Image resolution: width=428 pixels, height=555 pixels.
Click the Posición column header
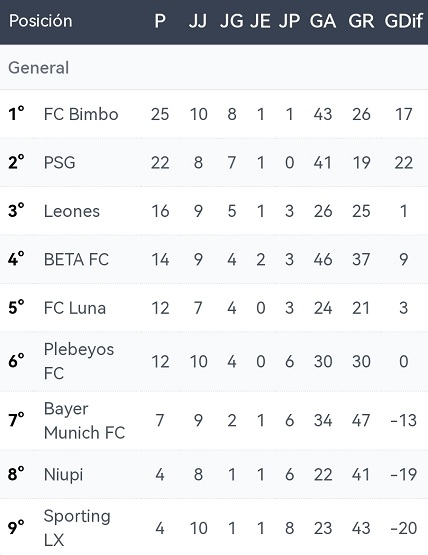tap(41, 21)
